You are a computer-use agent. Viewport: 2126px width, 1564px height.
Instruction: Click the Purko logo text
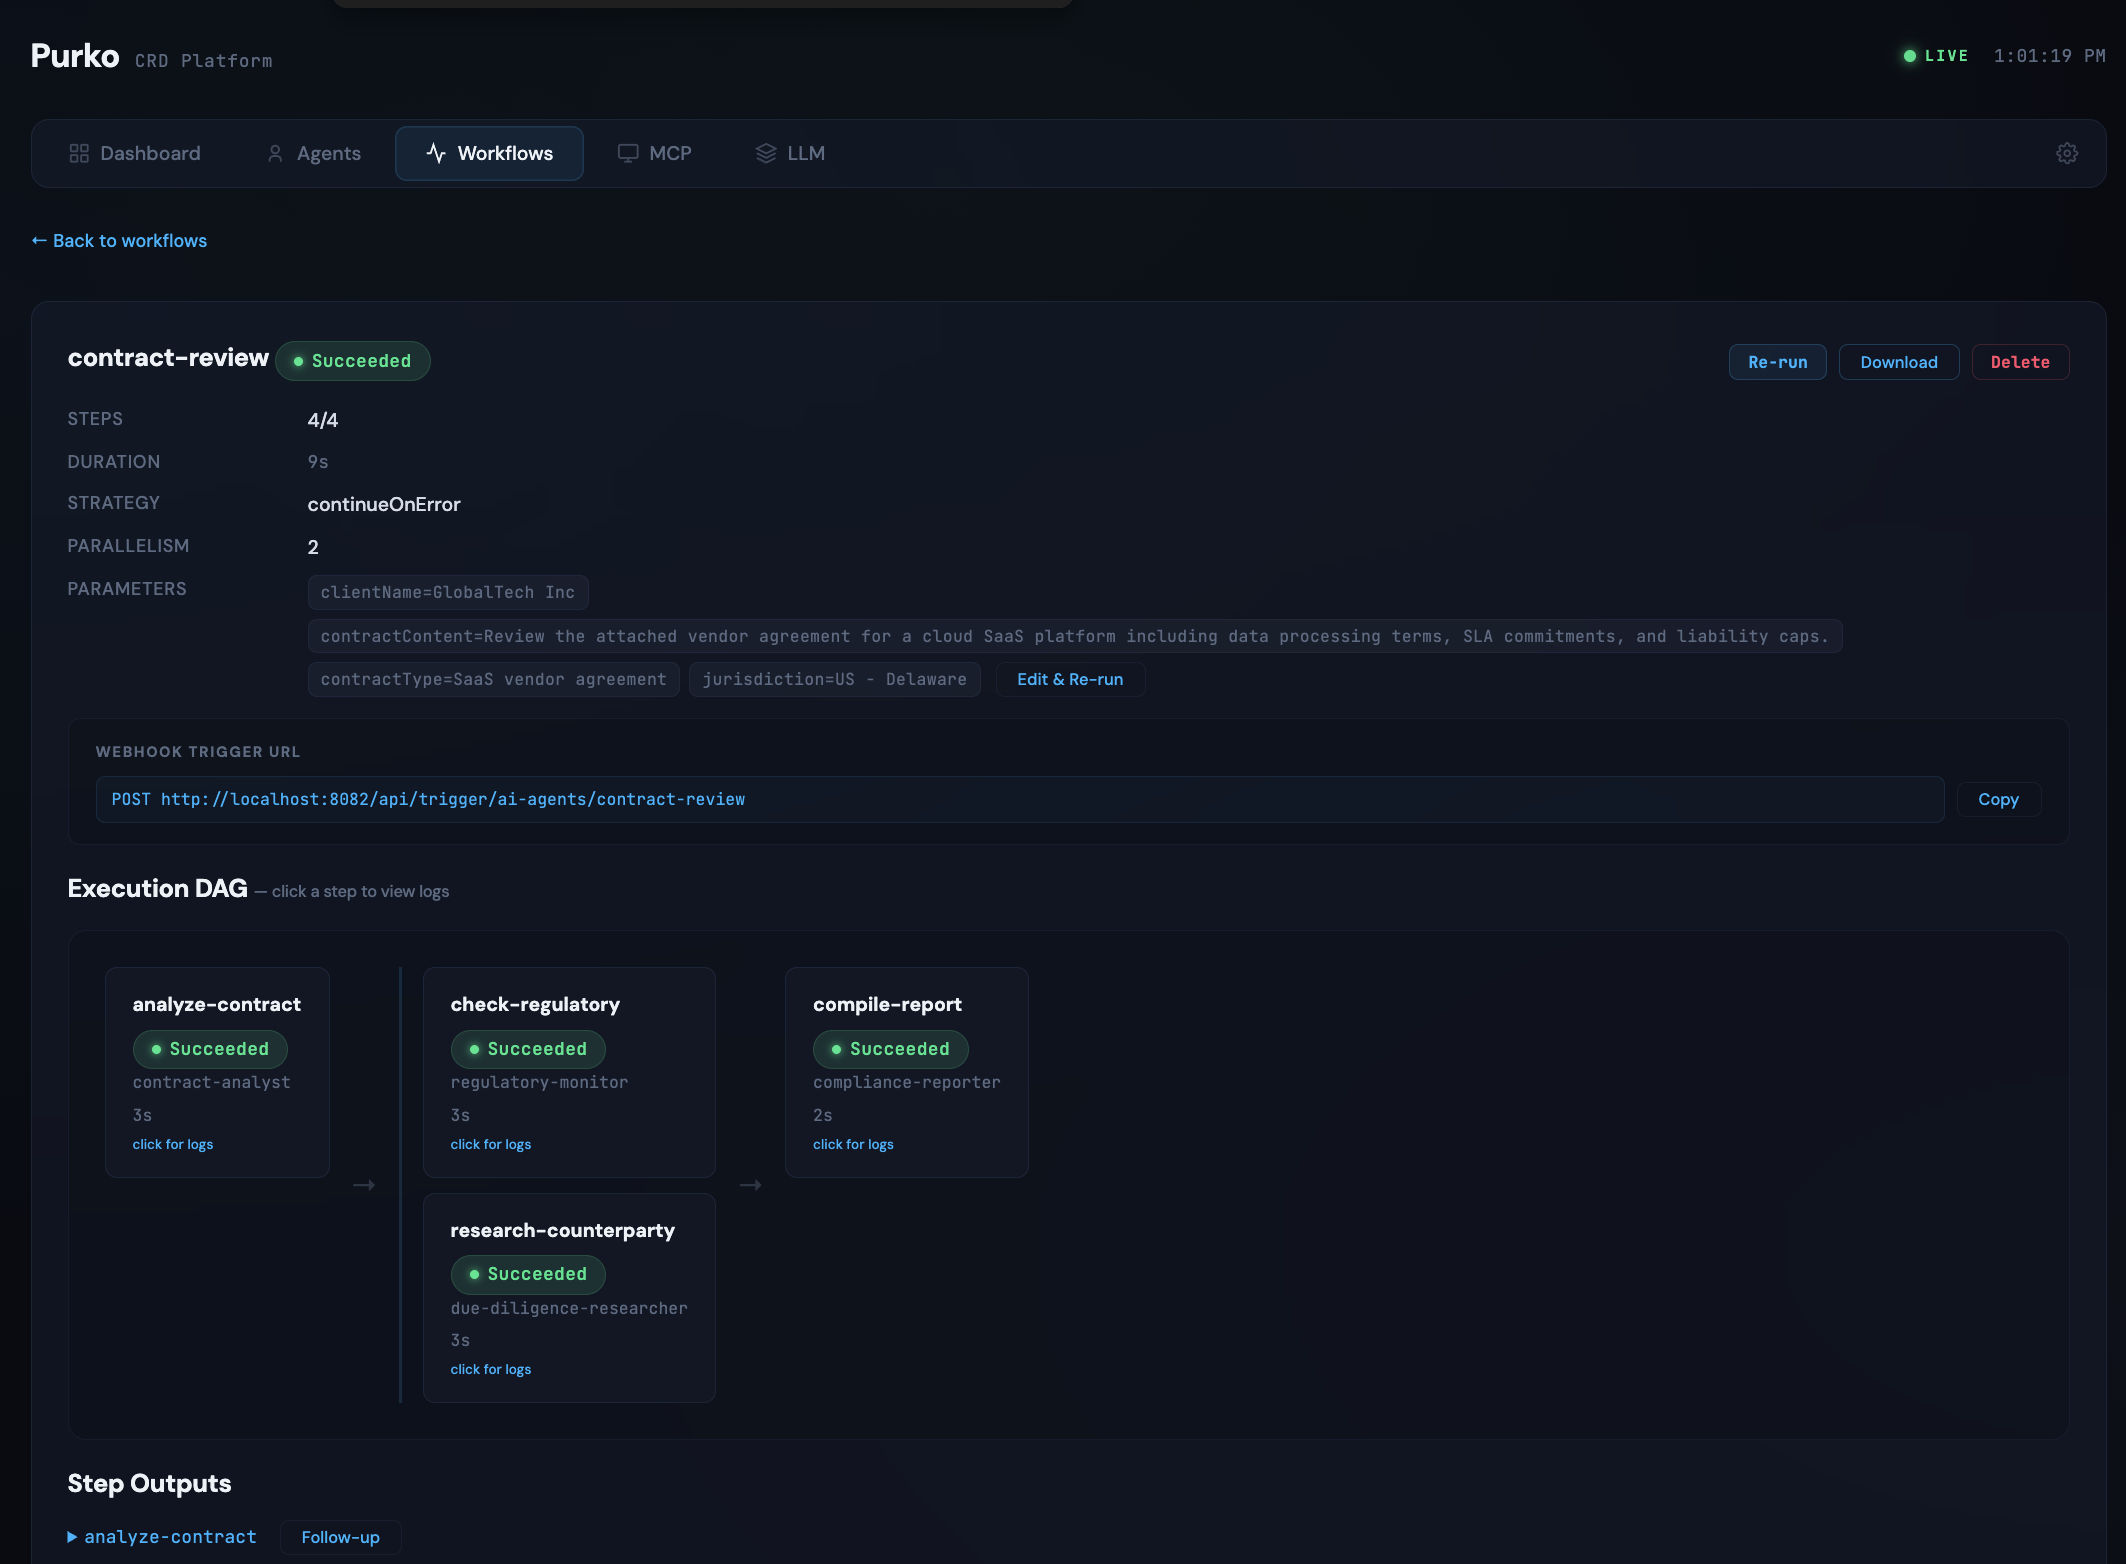tap(75, 56)
